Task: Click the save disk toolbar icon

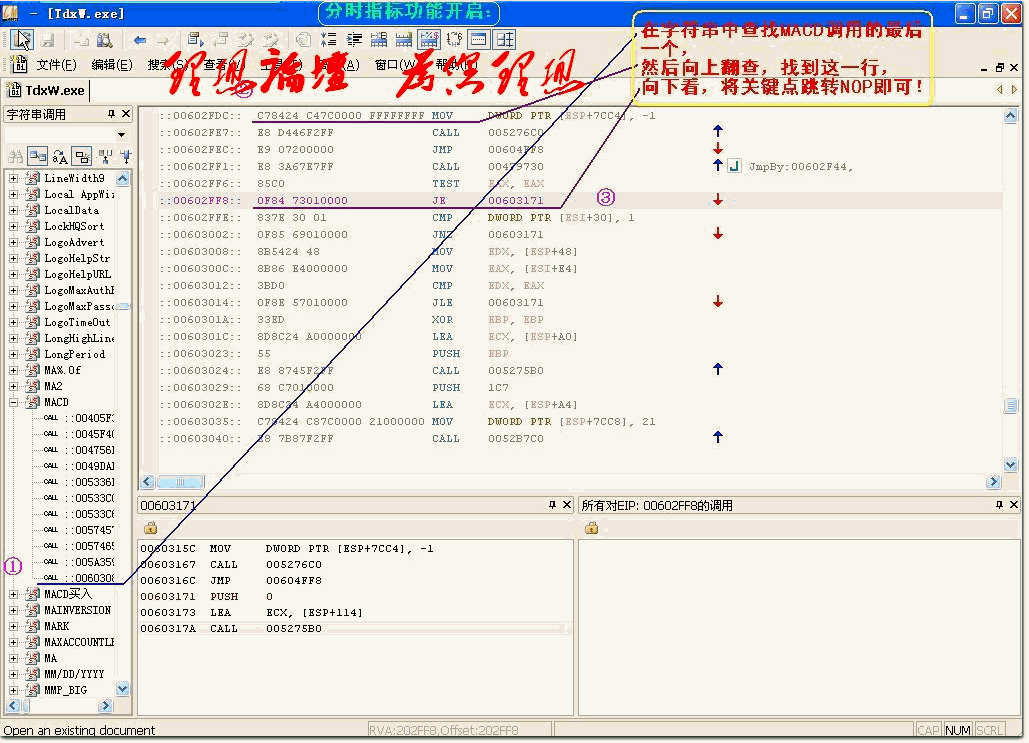Action: [48, 40]
